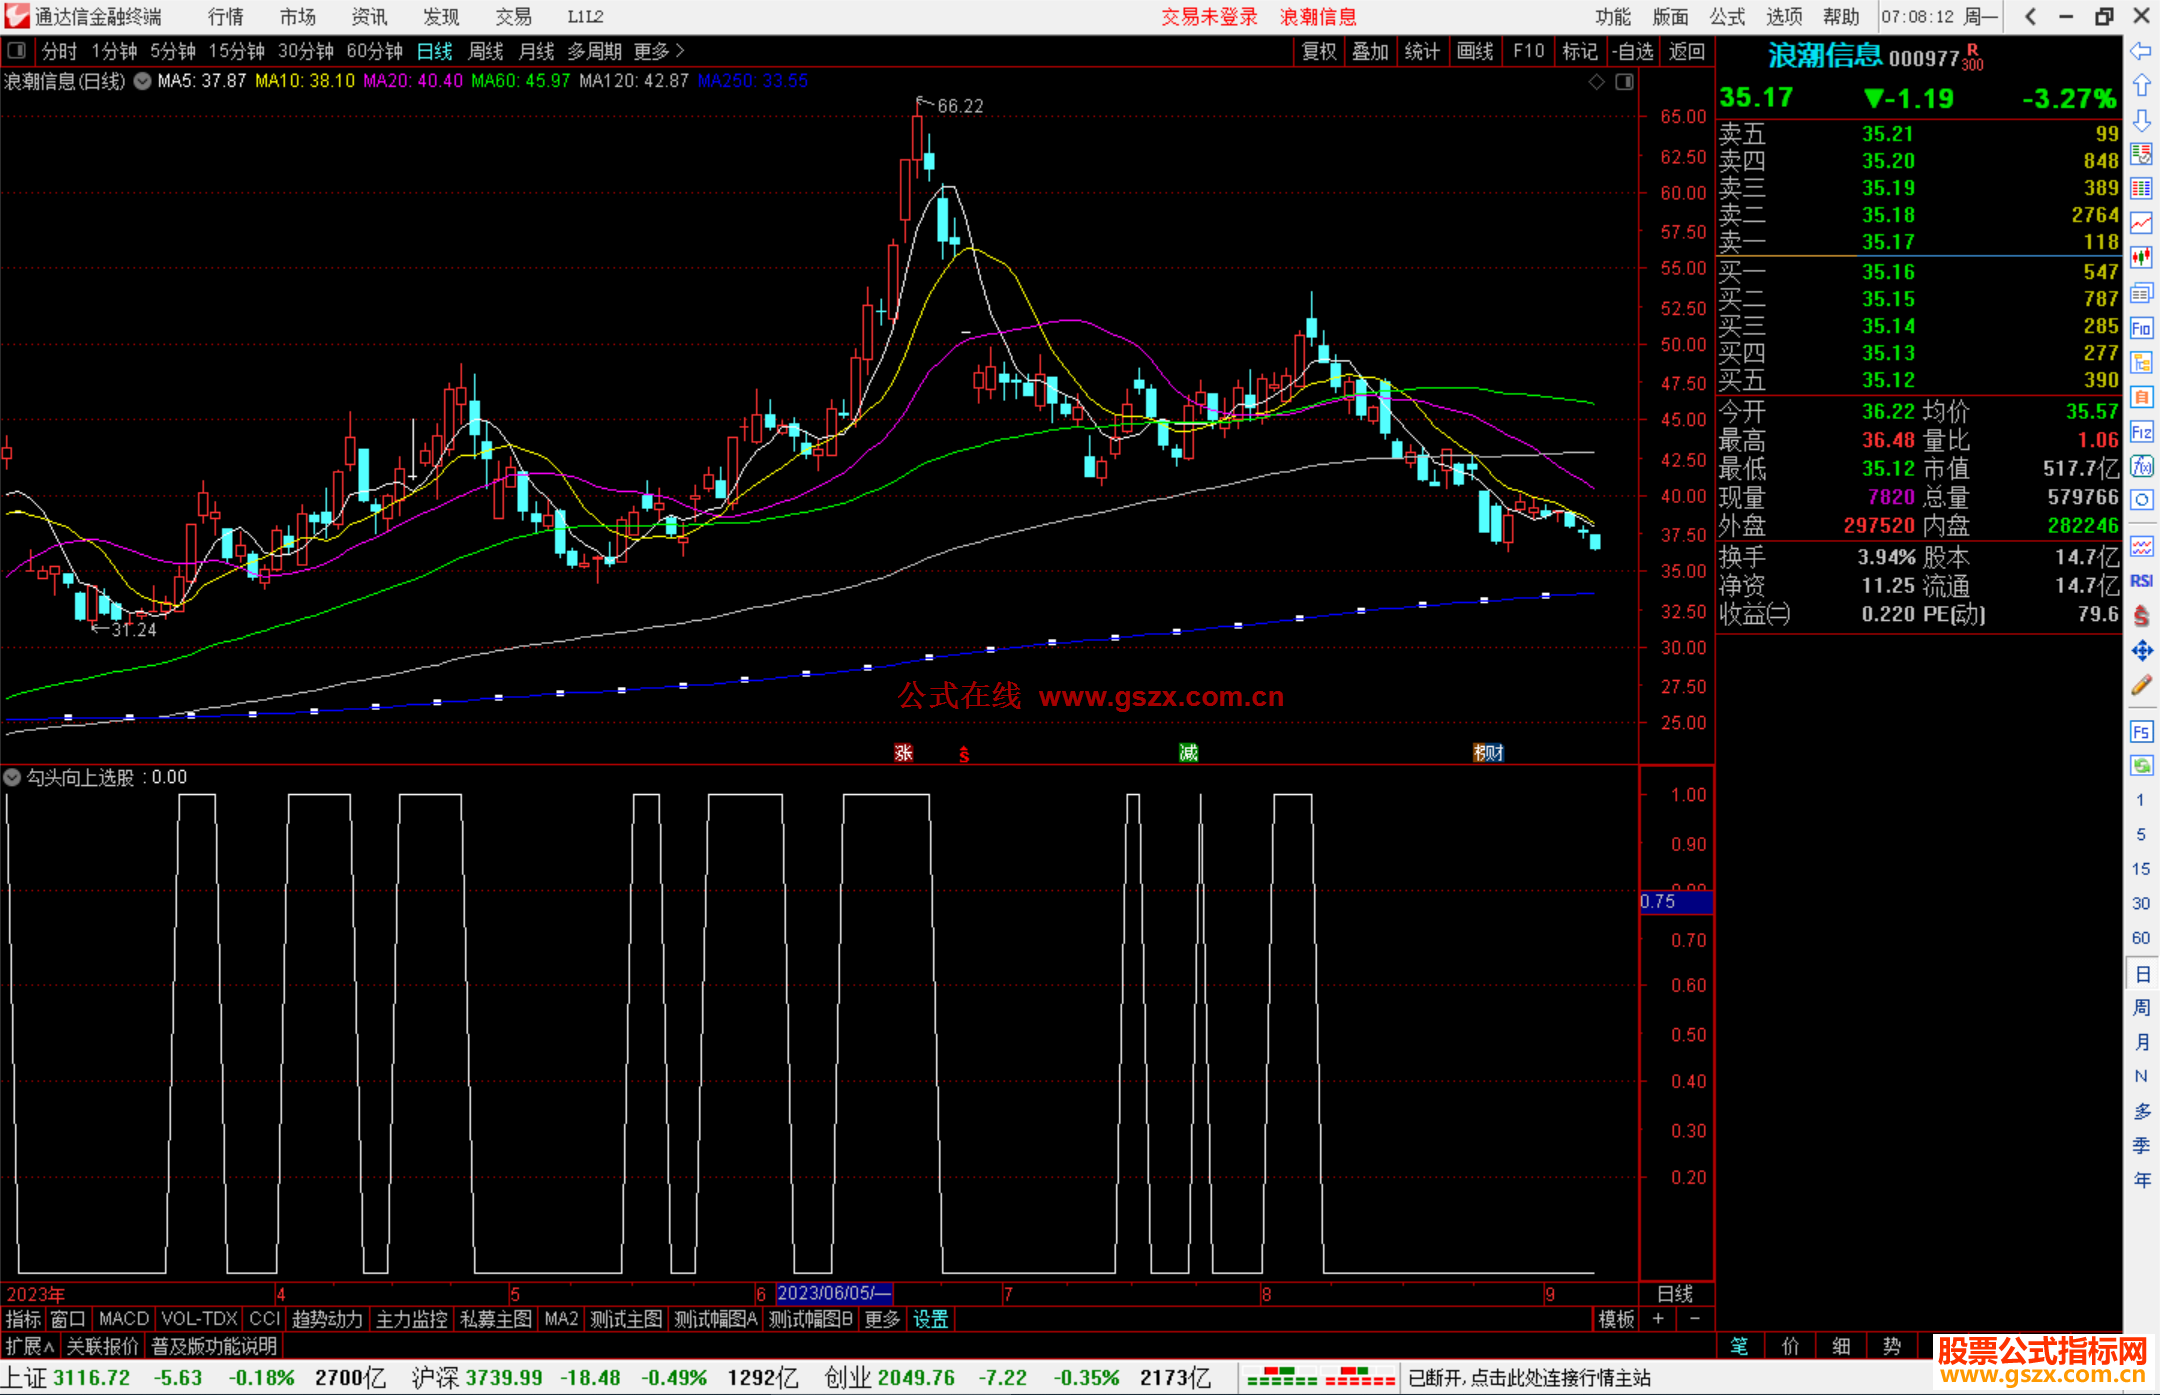
Task: Click the f(x) formula sidebar icon
Action: coord(2141,466)
